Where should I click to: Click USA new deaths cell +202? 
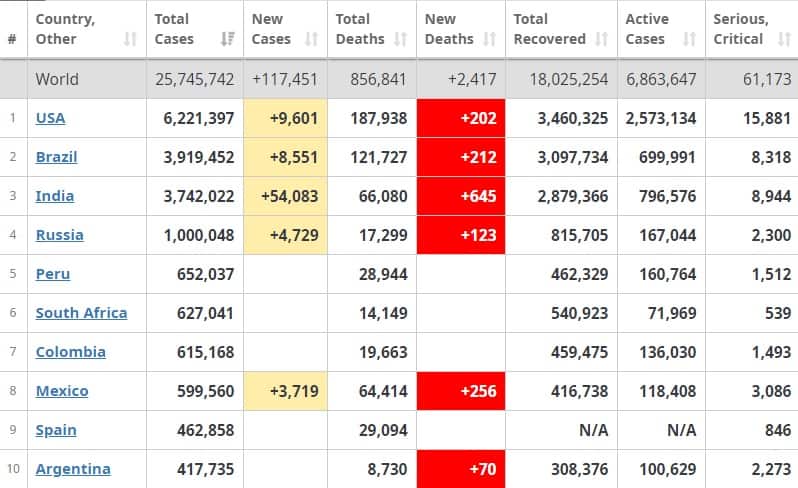click(461, 118)
